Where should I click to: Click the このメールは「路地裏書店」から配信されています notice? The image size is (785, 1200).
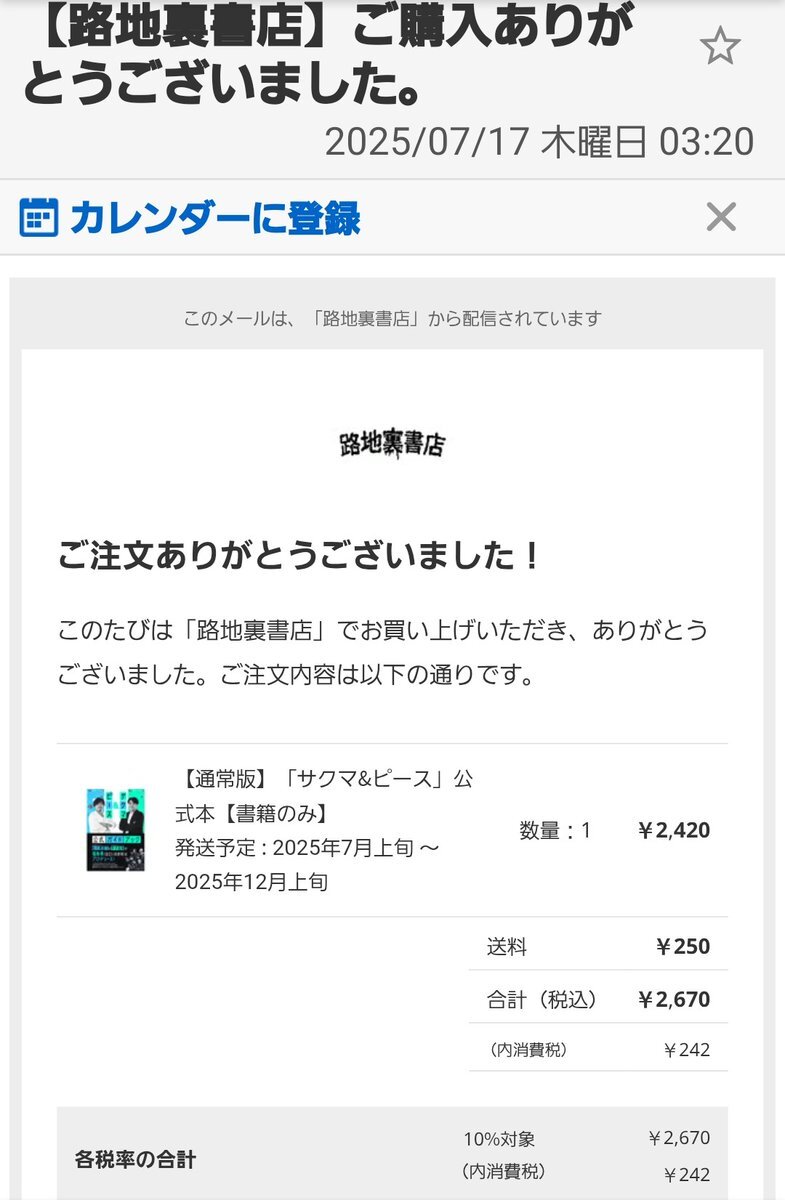click(x=392, y=319)
